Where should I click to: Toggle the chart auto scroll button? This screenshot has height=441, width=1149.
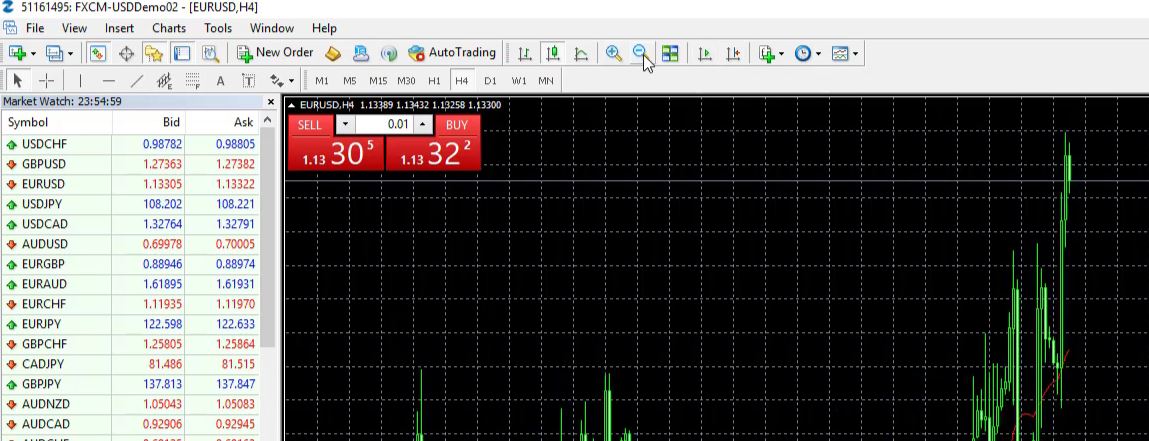(705, 53)
